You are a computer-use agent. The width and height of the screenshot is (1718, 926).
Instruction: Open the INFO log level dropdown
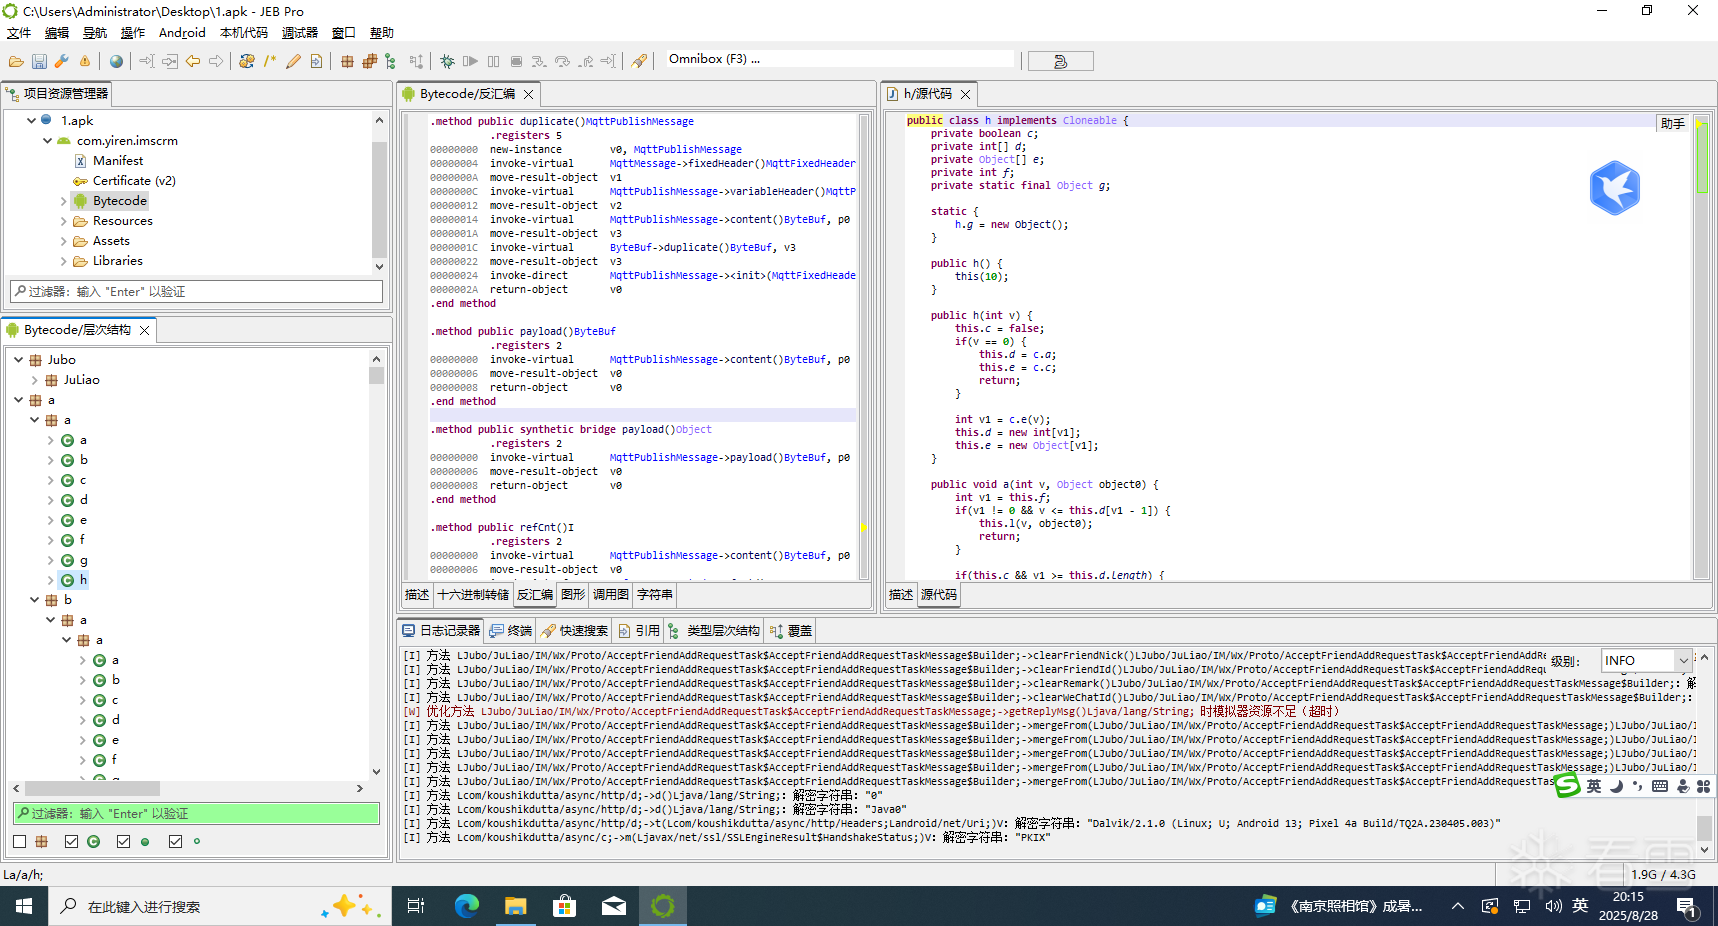[1683, 660]
